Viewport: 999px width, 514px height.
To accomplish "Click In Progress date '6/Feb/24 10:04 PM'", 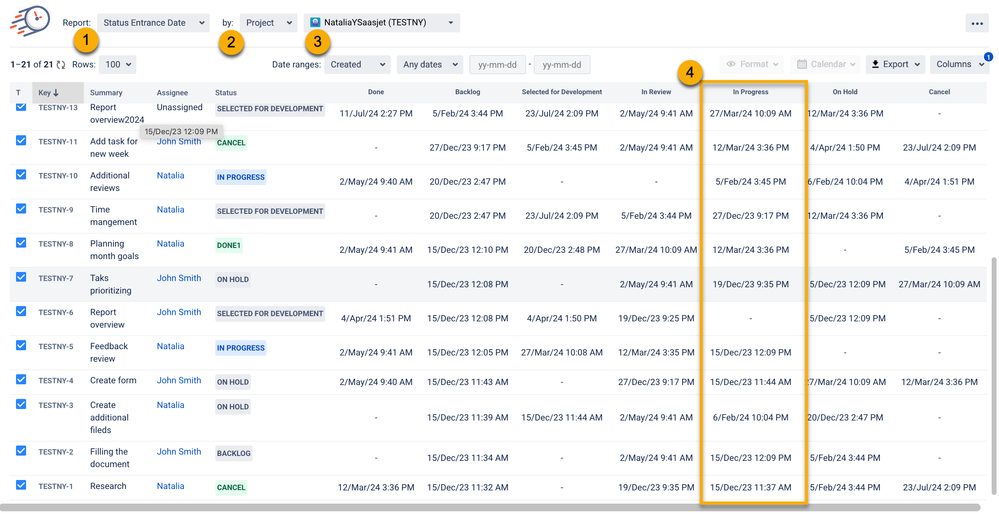I will click(x=751, y=418).
